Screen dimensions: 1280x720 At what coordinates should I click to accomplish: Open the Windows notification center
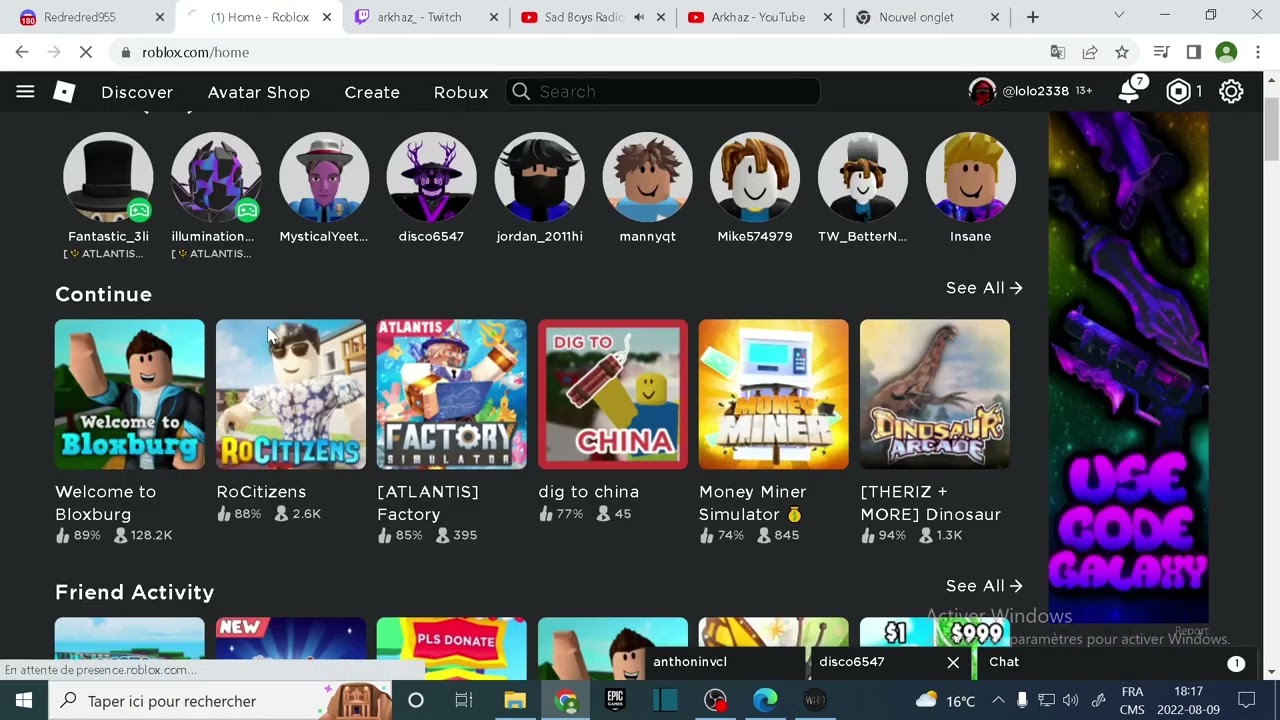[x=1246, y=701]
